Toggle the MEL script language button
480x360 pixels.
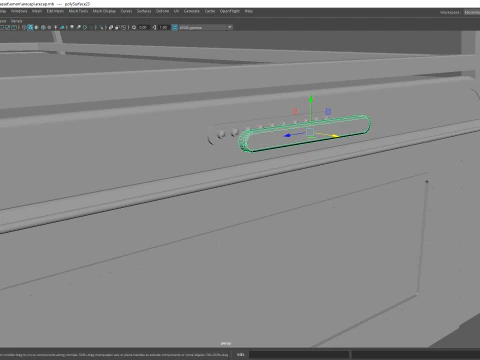pyautogui.click(x=240, y=355)
